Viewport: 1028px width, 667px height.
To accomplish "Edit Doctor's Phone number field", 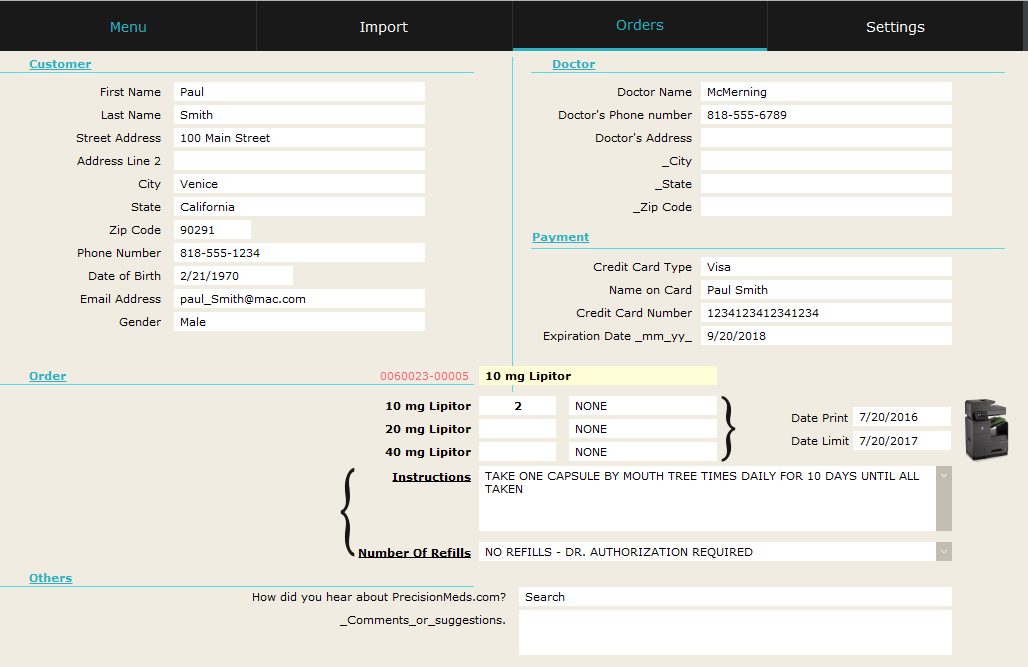I will pyautogui.click(x=826, y=115).
